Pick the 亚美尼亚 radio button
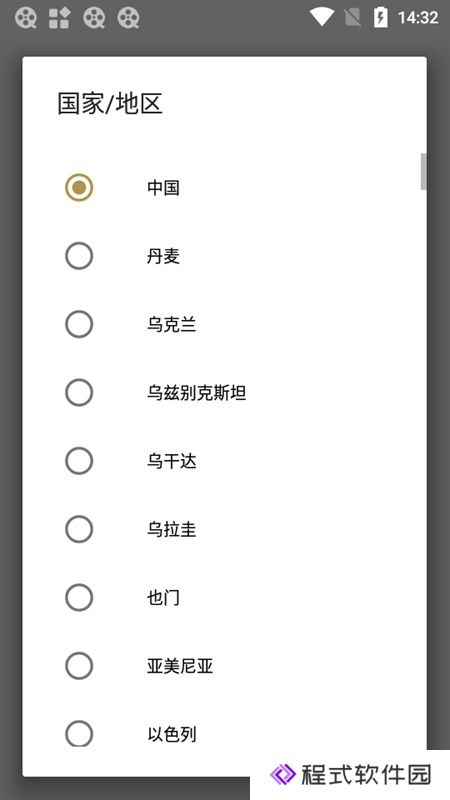 pos(79,666)
